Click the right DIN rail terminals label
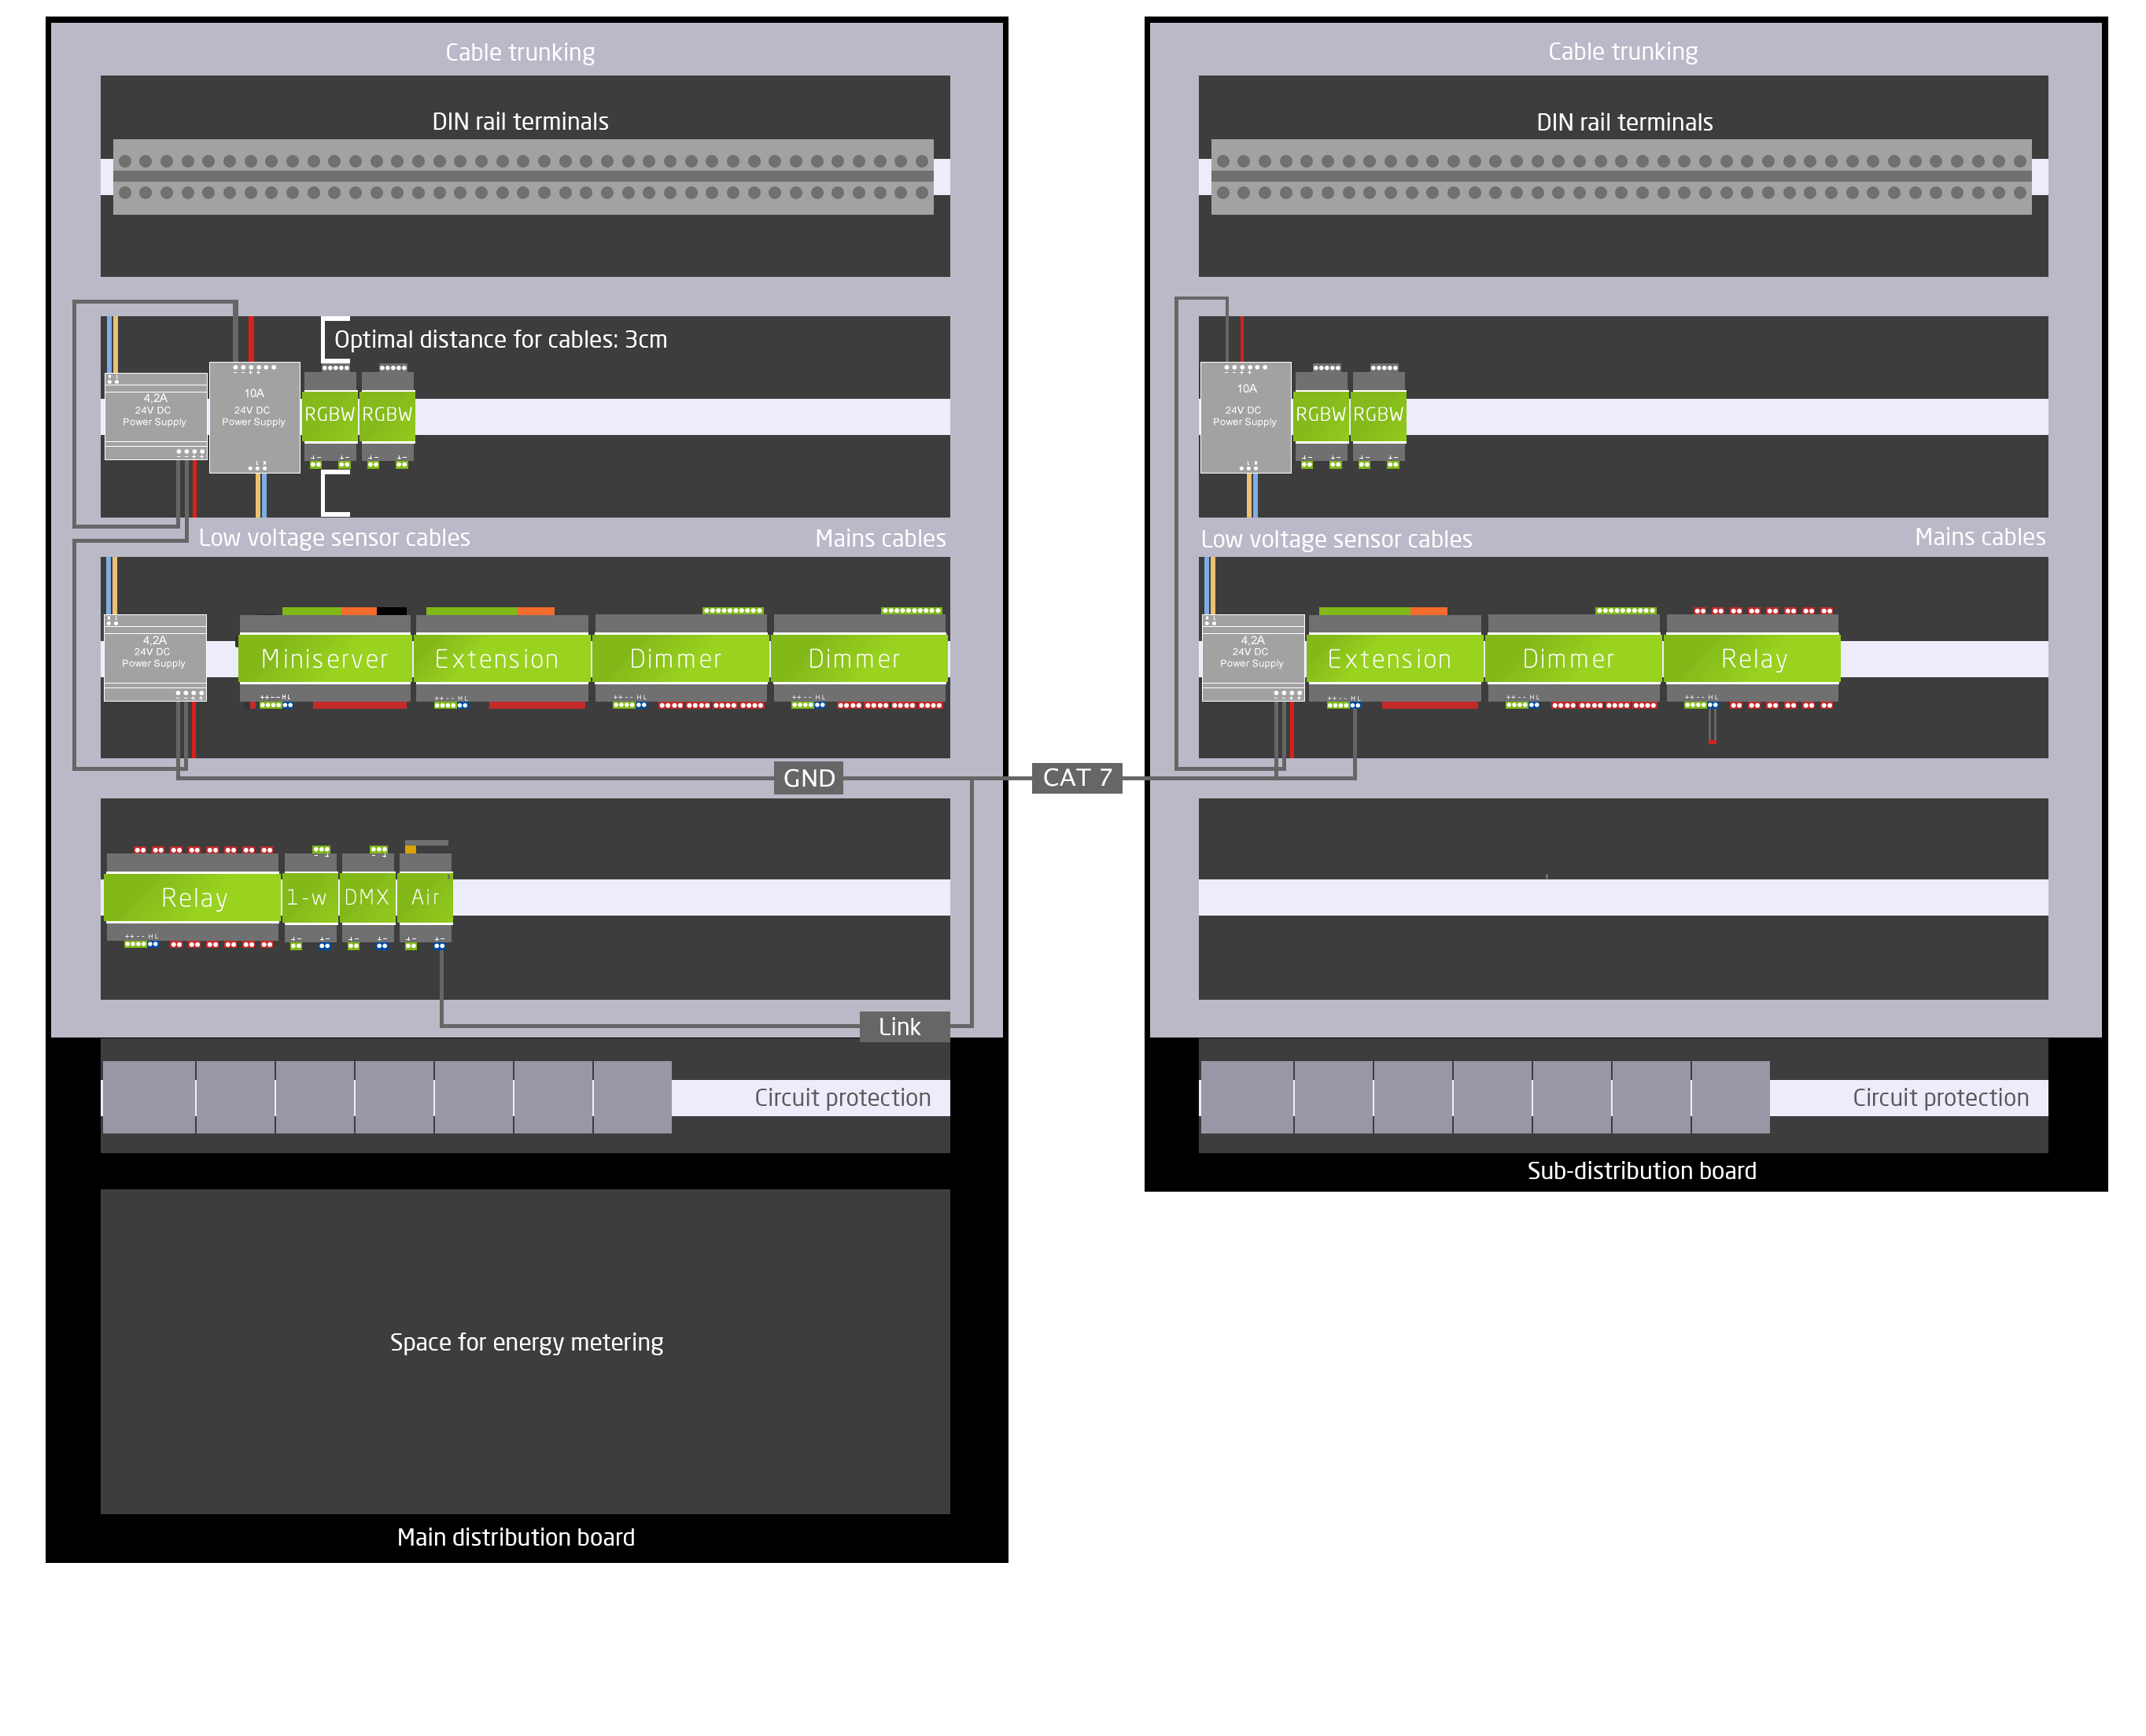 [x=1623, y=122]
